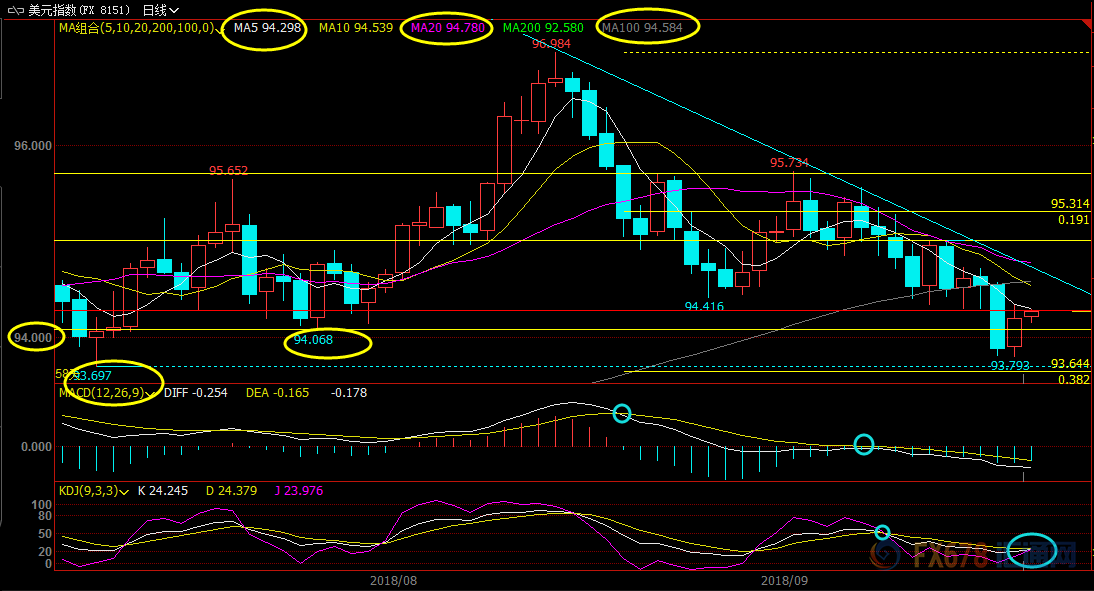Click the link icon beside 美元指数 title
Viewport: 1094px width, 591px height.
(13, 9)
